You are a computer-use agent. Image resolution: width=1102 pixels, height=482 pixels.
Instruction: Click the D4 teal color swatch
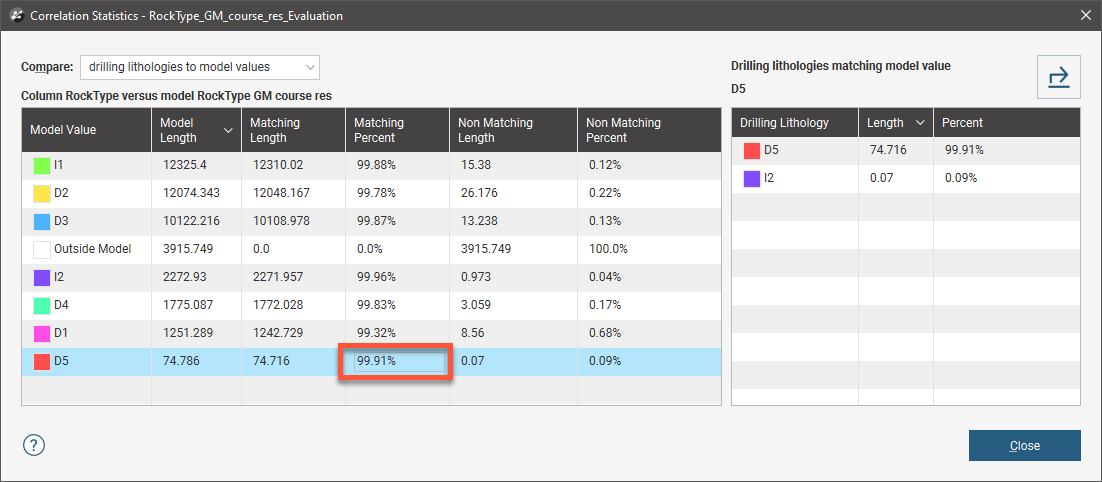click(42, 305)
